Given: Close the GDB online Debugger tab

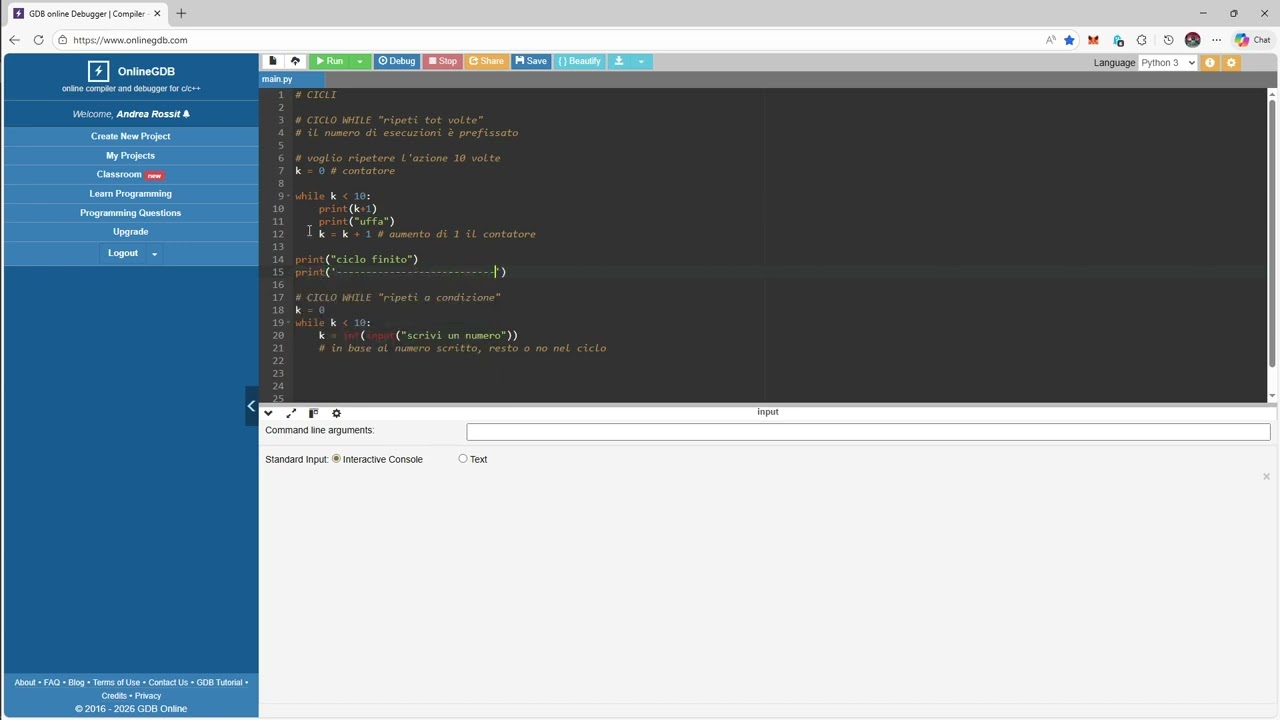Looking at the screenshot, I should [157, 13].
